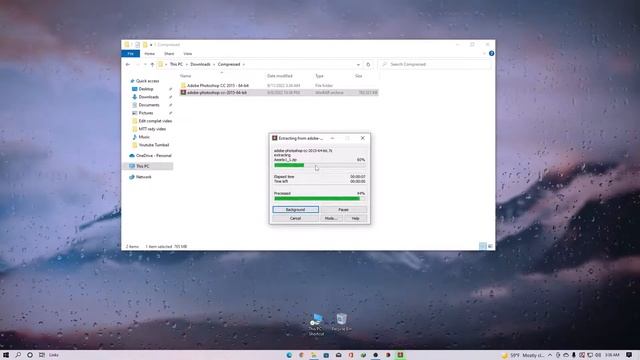Screen dimensions: 640x360
Task: Open the Explorer title bar properties quick-access icon
Action: [138, 44]
